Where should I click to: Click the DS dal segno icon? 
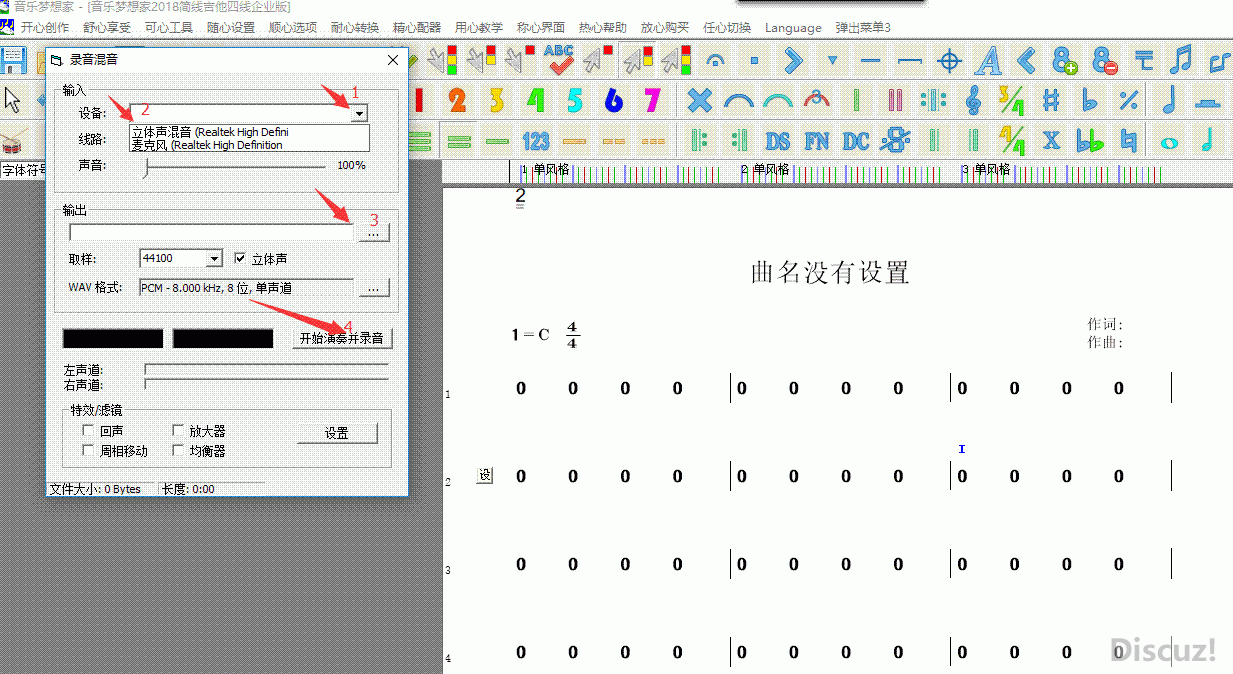(778, 141)
